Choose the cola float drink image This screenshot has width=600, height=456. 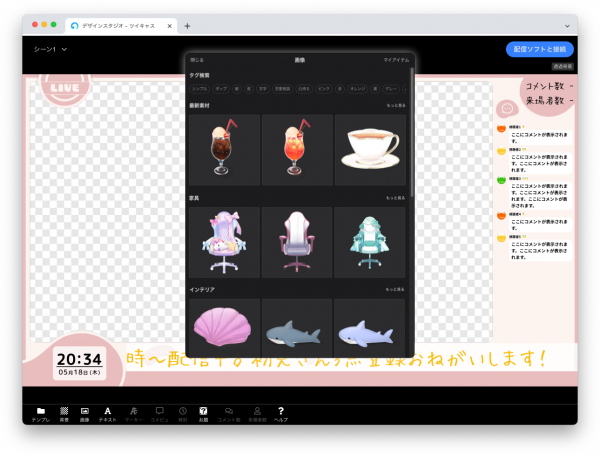pyautogui.click(x=224, y=150)
